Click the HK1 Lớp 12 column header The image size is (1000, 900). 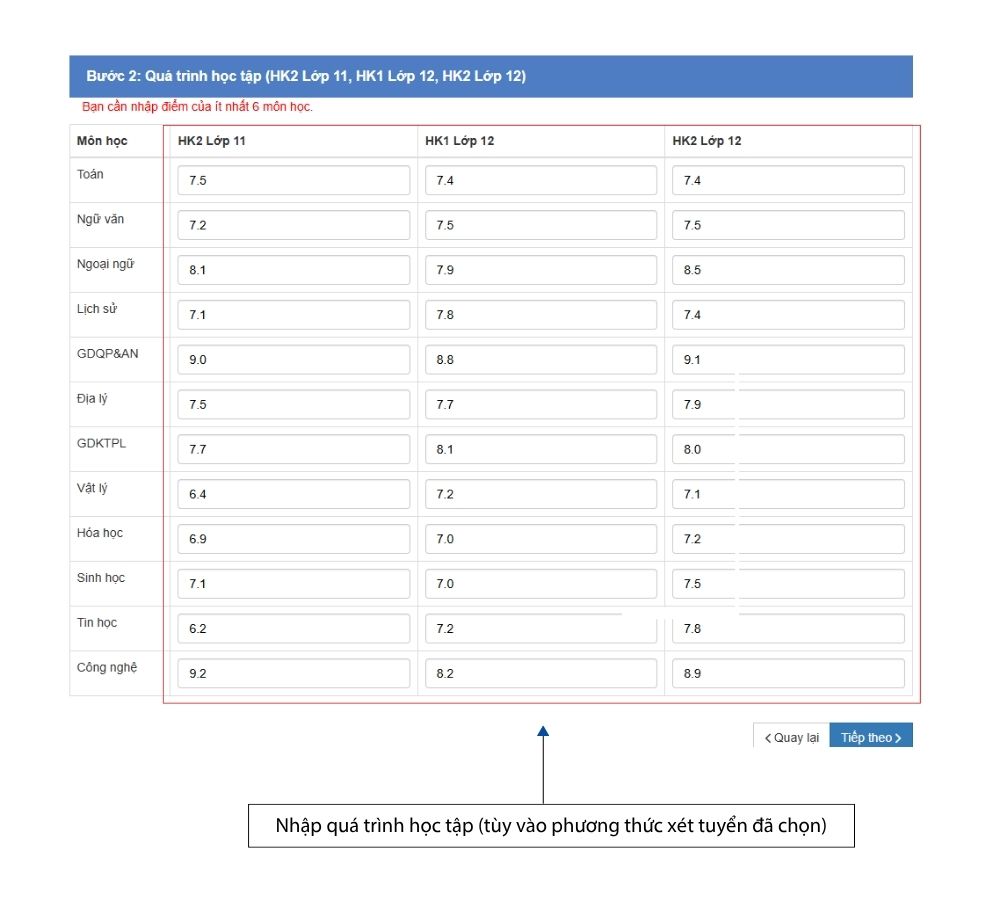pos(459,141)
